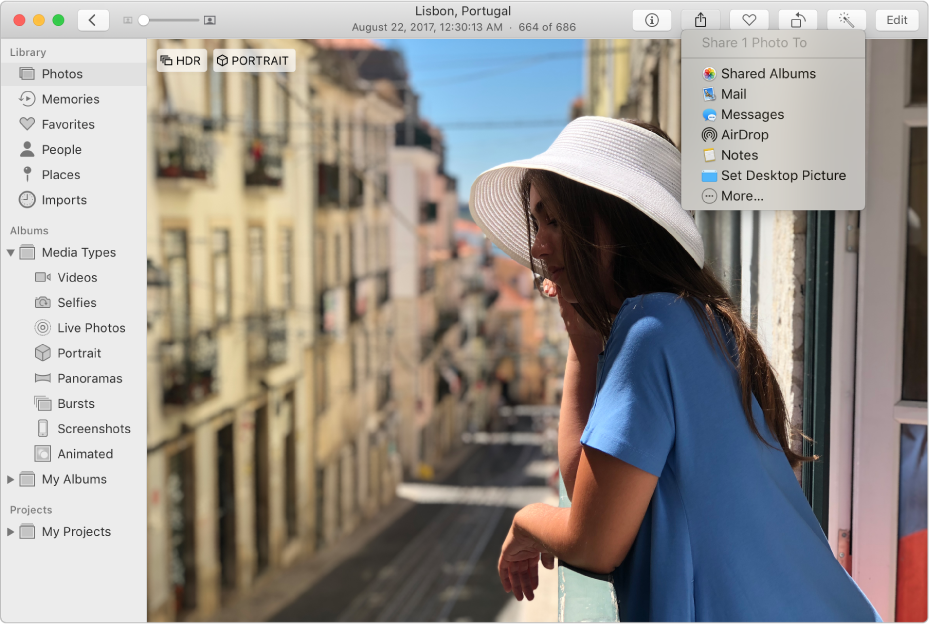This screenshot has width=934, height=625.
Task: Select Set Desktop Picture in the share menu
Action: tap(783, 175)
